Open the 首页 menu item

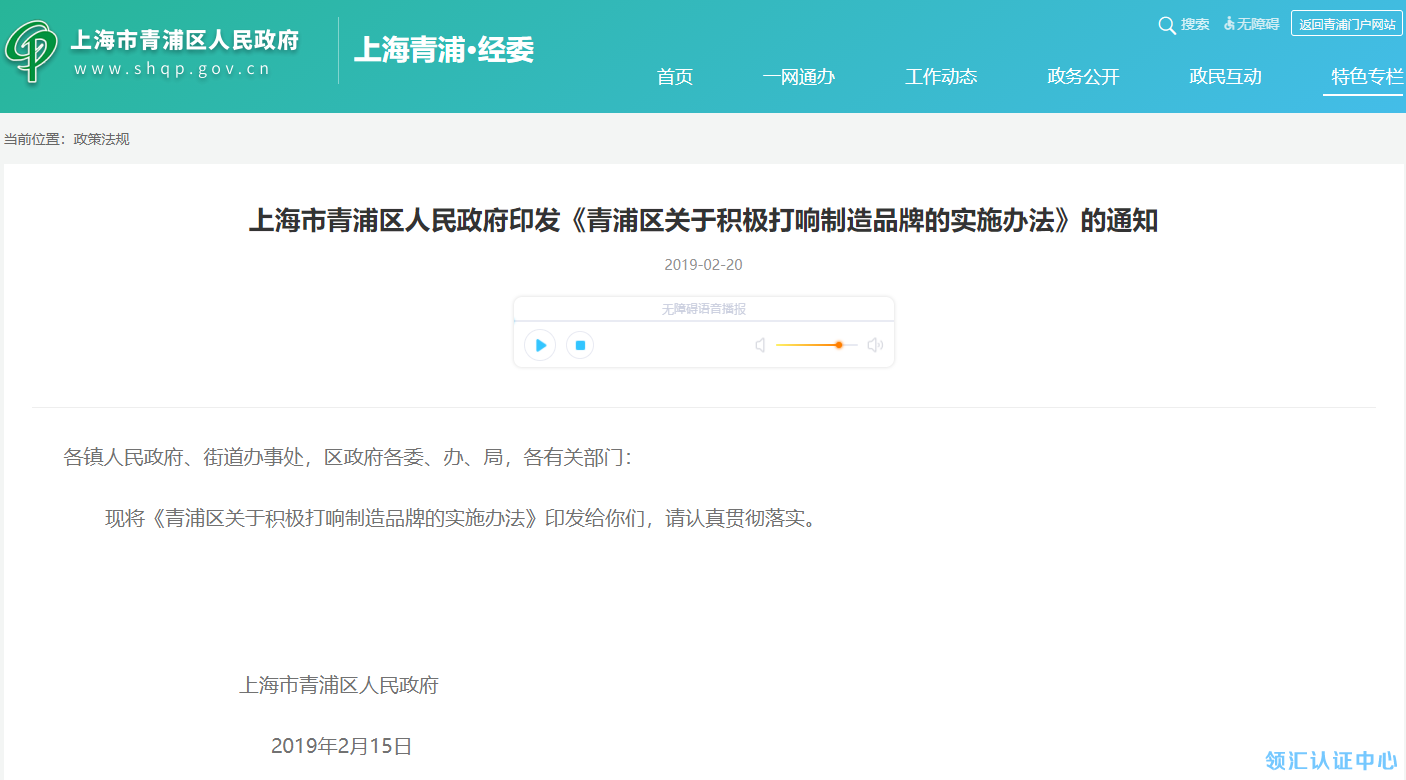click(674, 77)
